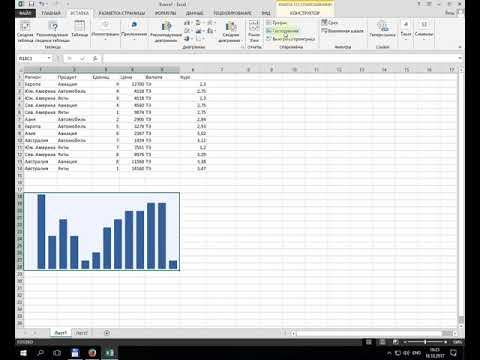Viewport: 480px width, 360px height.
Task: Open Firefox from the taskbar
Action: (92, 353)
